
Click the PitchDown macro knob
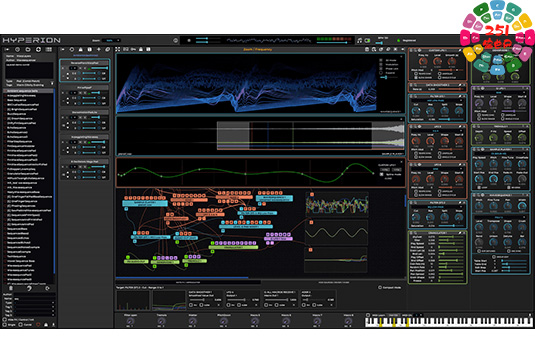click(223, 321)
